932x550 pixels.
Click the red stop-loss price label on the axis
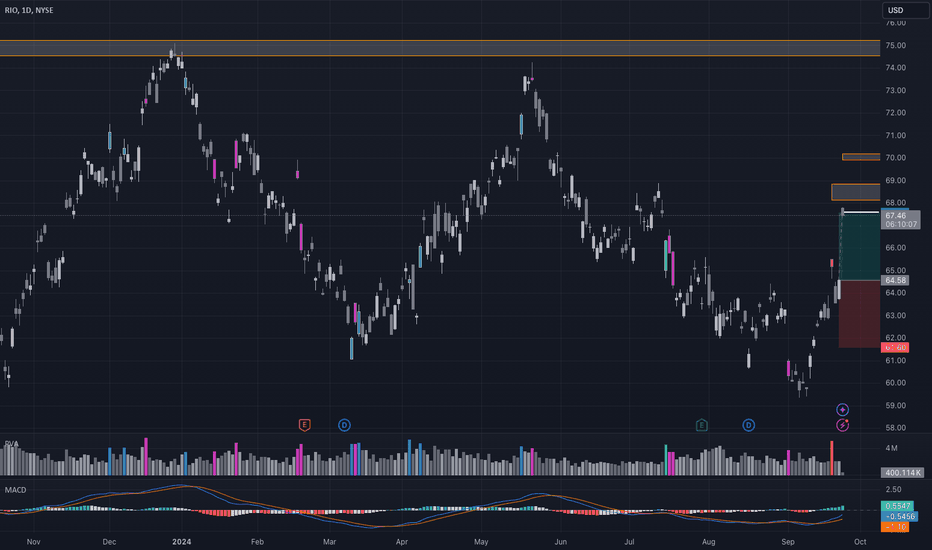click(x=895, y=347)
